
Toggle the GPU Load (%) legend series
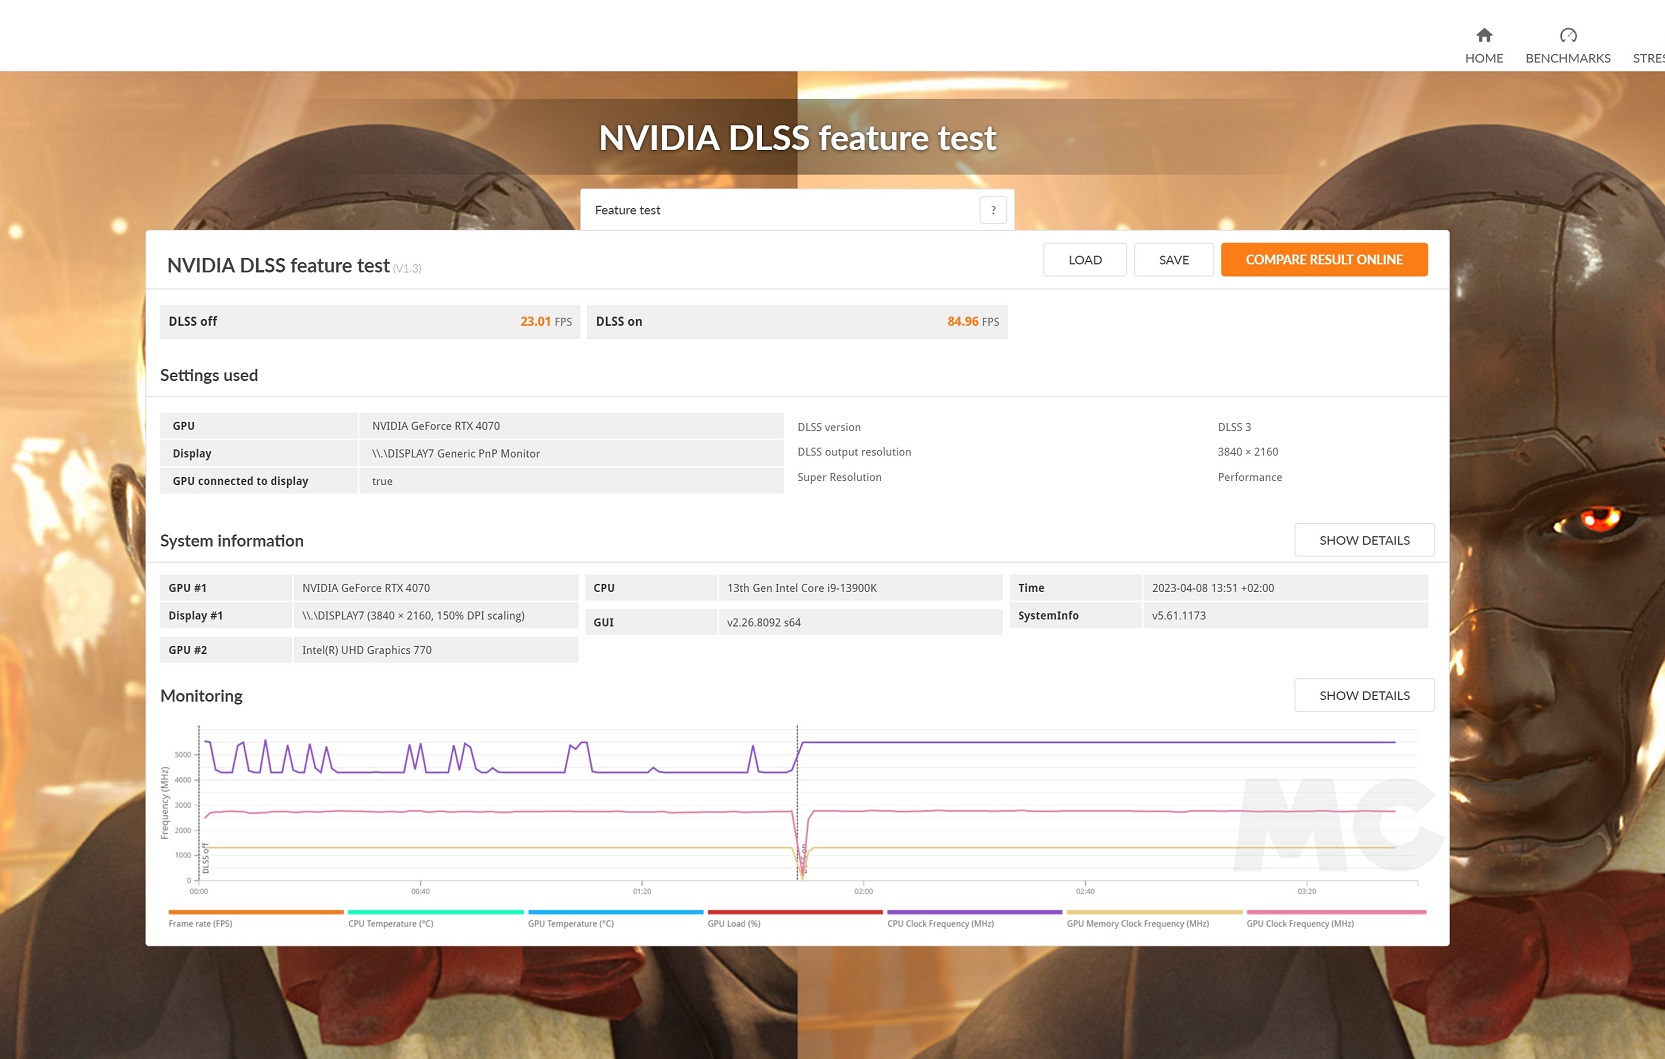[734, 923]
